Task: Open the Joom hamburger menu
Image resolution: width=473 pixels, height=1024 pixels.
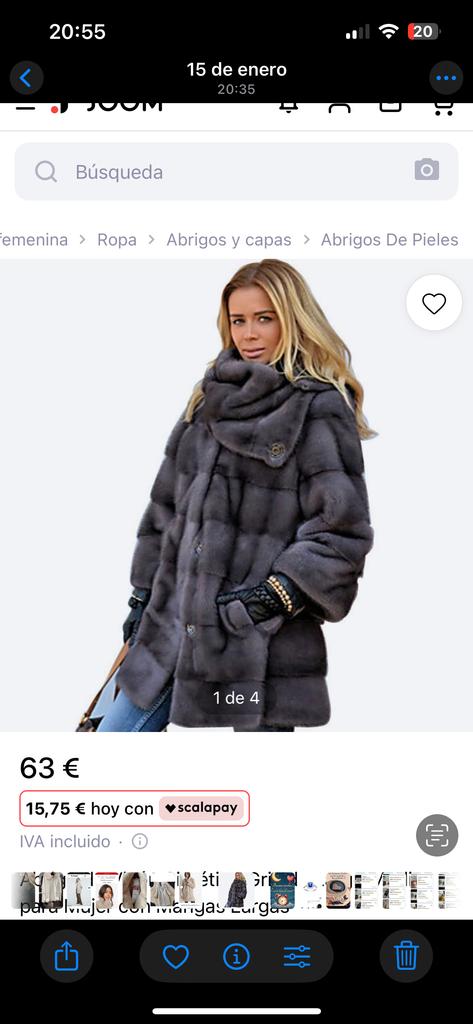Action: point(25,106)
